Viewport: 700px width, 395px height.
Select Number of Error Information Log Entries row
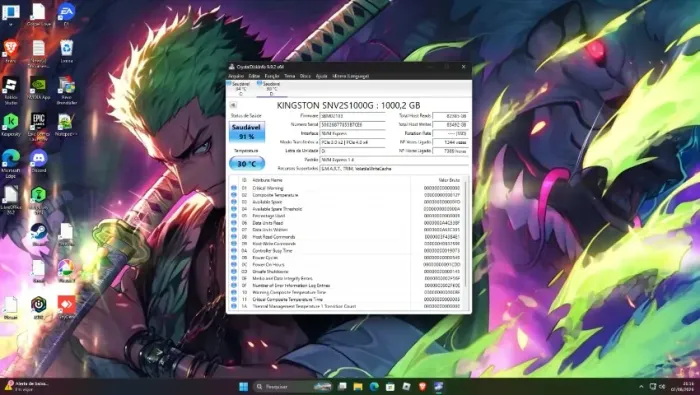pyautogui.click(x=346, y=285)
